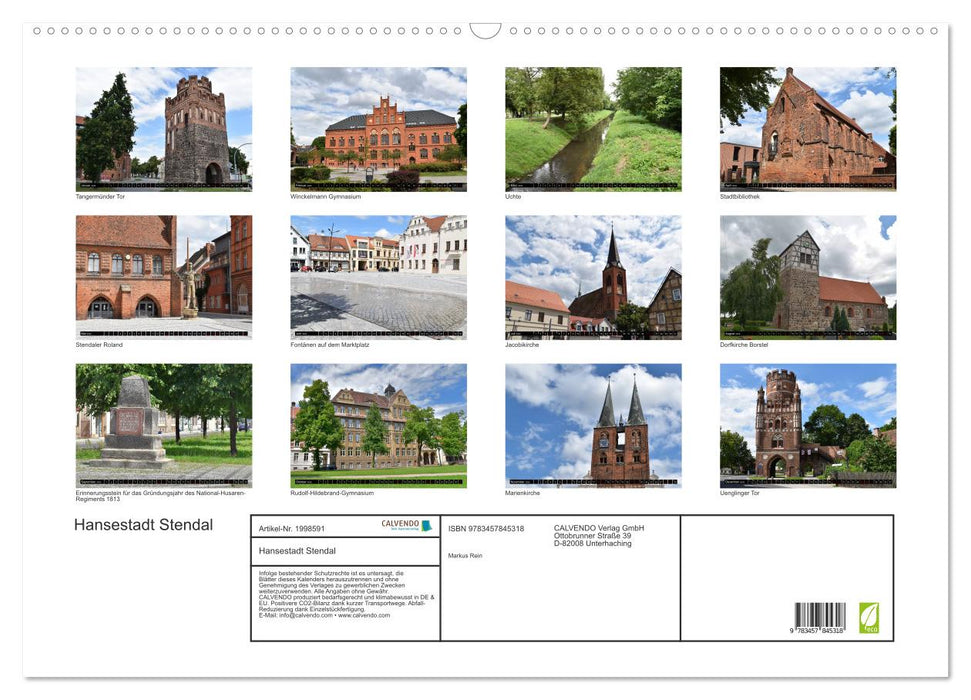The height and width of the screenshot is (700, 971).
Task: Open the www.calvendo.com website link
Action: pyautogui.click(x=363, y=614)
